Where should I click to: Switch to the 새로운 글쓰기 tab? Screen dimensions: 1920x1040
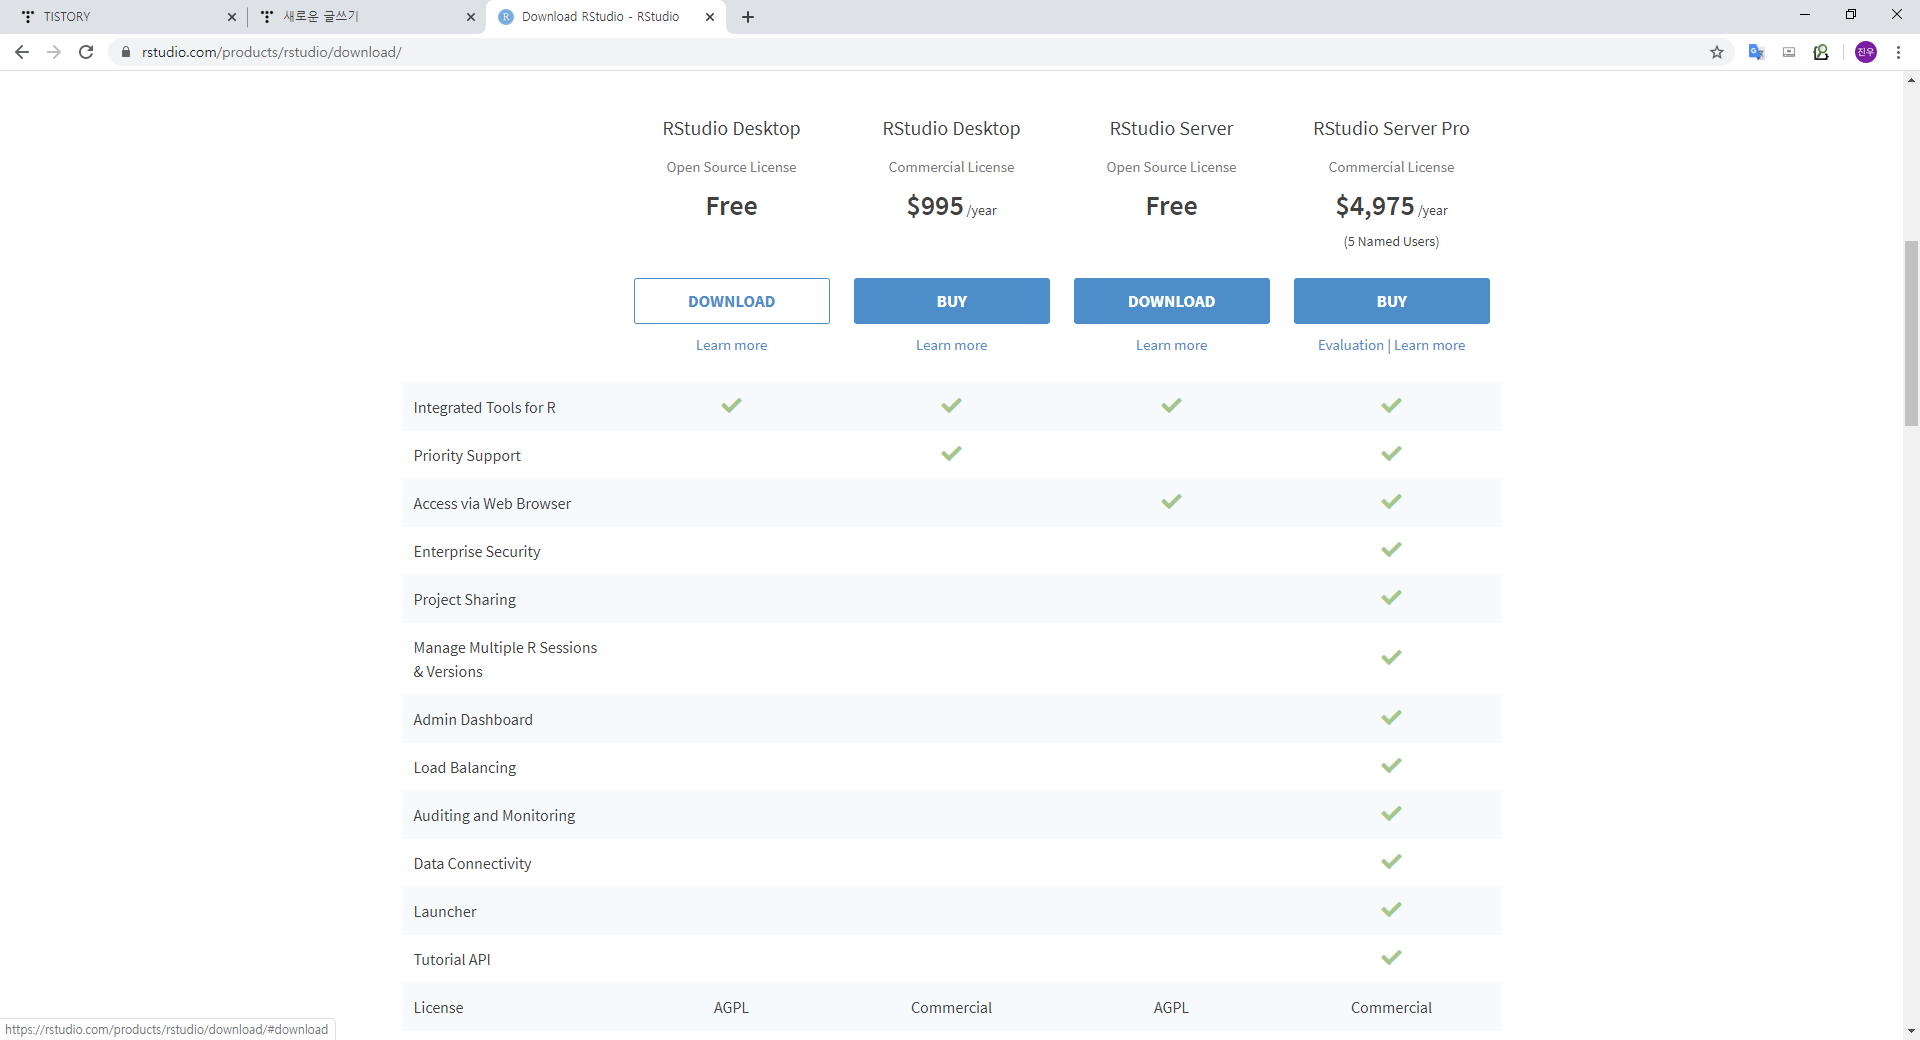(x=365, y=17)
